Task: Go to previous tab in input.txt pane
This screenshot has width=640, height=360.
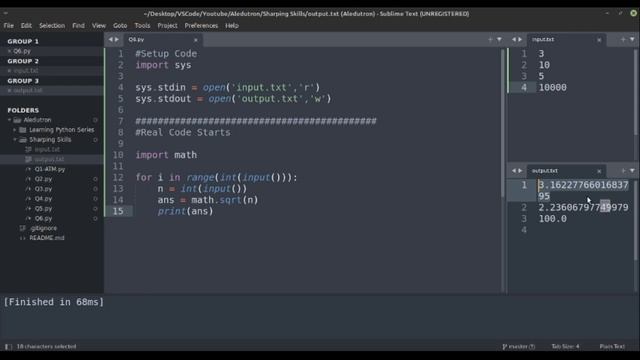Action: 514,40
